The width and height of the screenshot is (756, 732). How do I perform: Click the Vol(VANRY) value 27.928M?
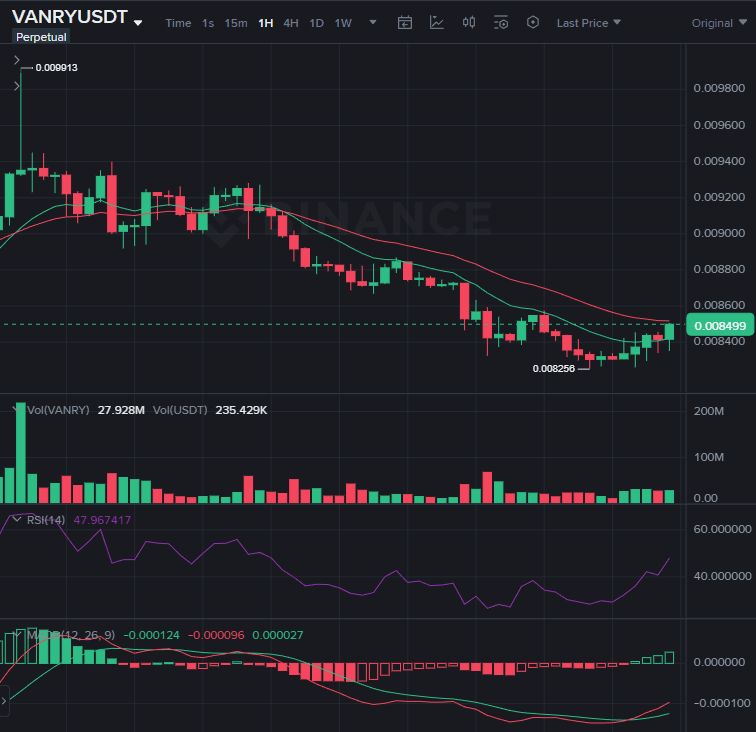coord(121,410)
